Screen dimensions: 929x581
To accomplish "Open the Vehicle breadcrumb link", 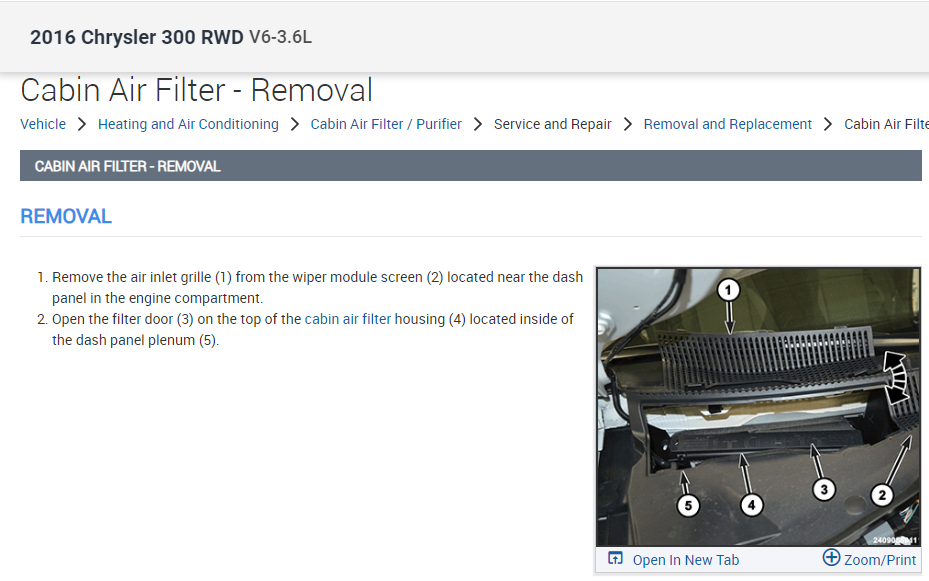I will pyautogui.click(x=43, y=124).
